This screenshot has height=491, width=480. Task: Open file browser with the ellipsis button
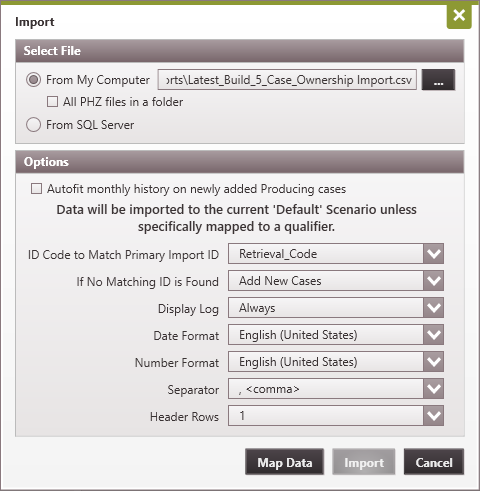438,80
